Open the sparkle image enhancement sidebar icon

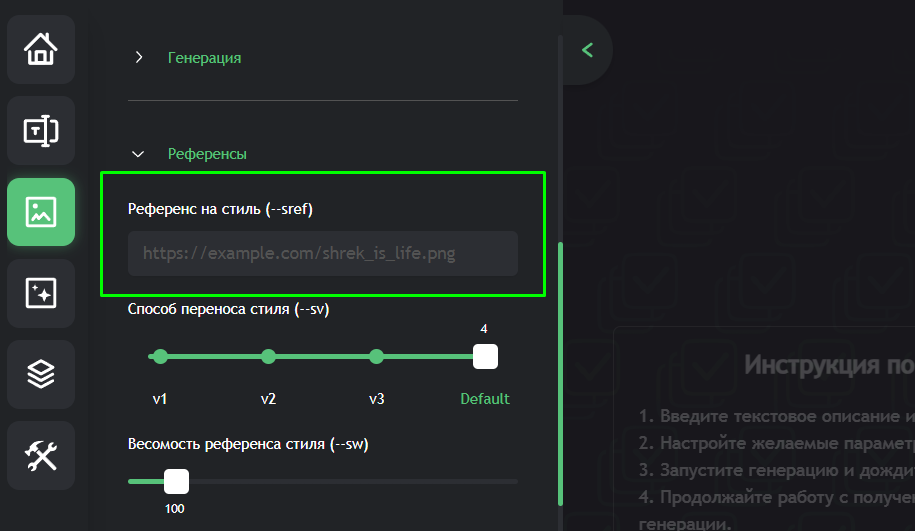[x=41, y=293]
